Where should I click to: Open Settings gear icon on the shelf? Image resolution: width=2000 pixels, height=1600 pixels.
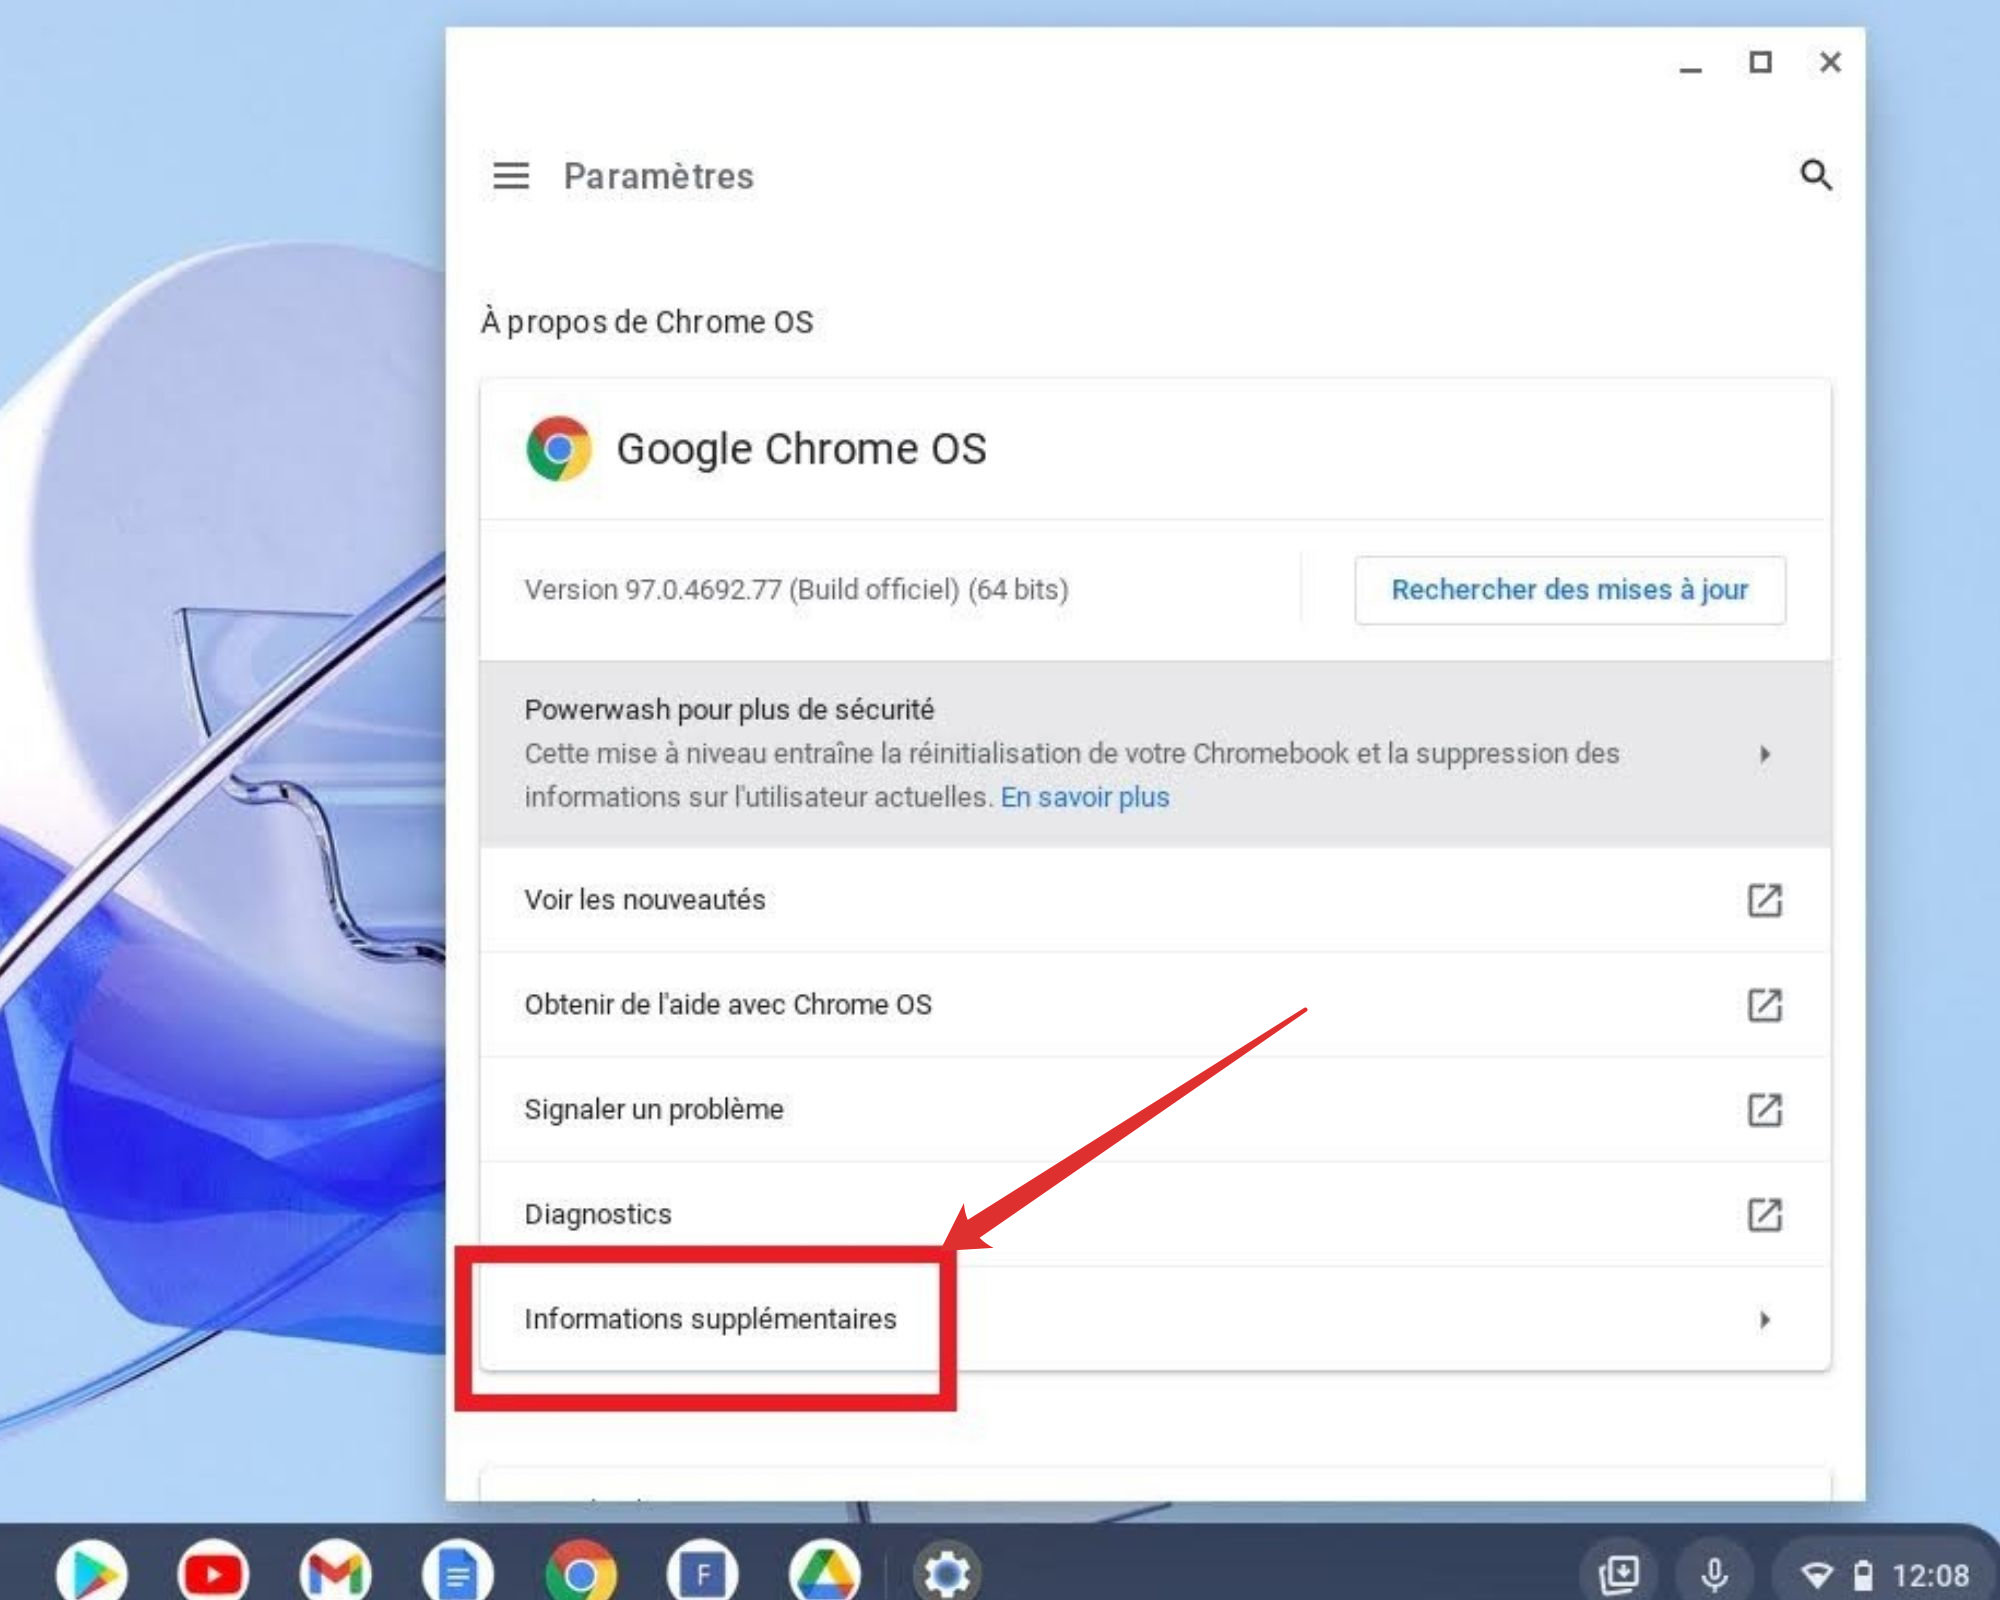(x=947, y=1574)
